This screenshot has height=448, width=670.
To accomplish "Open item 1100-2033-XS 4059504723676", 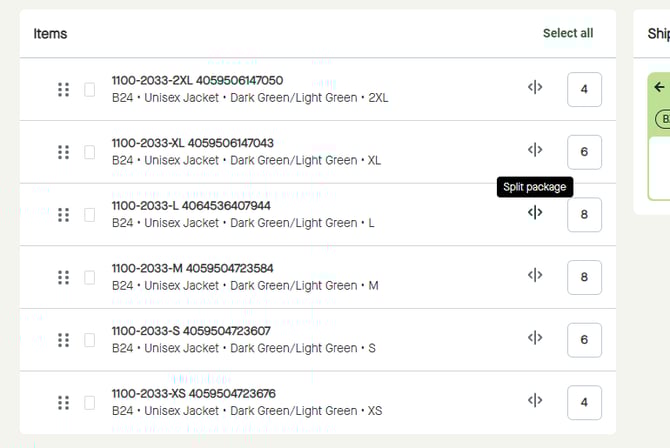I will point(193,393).
